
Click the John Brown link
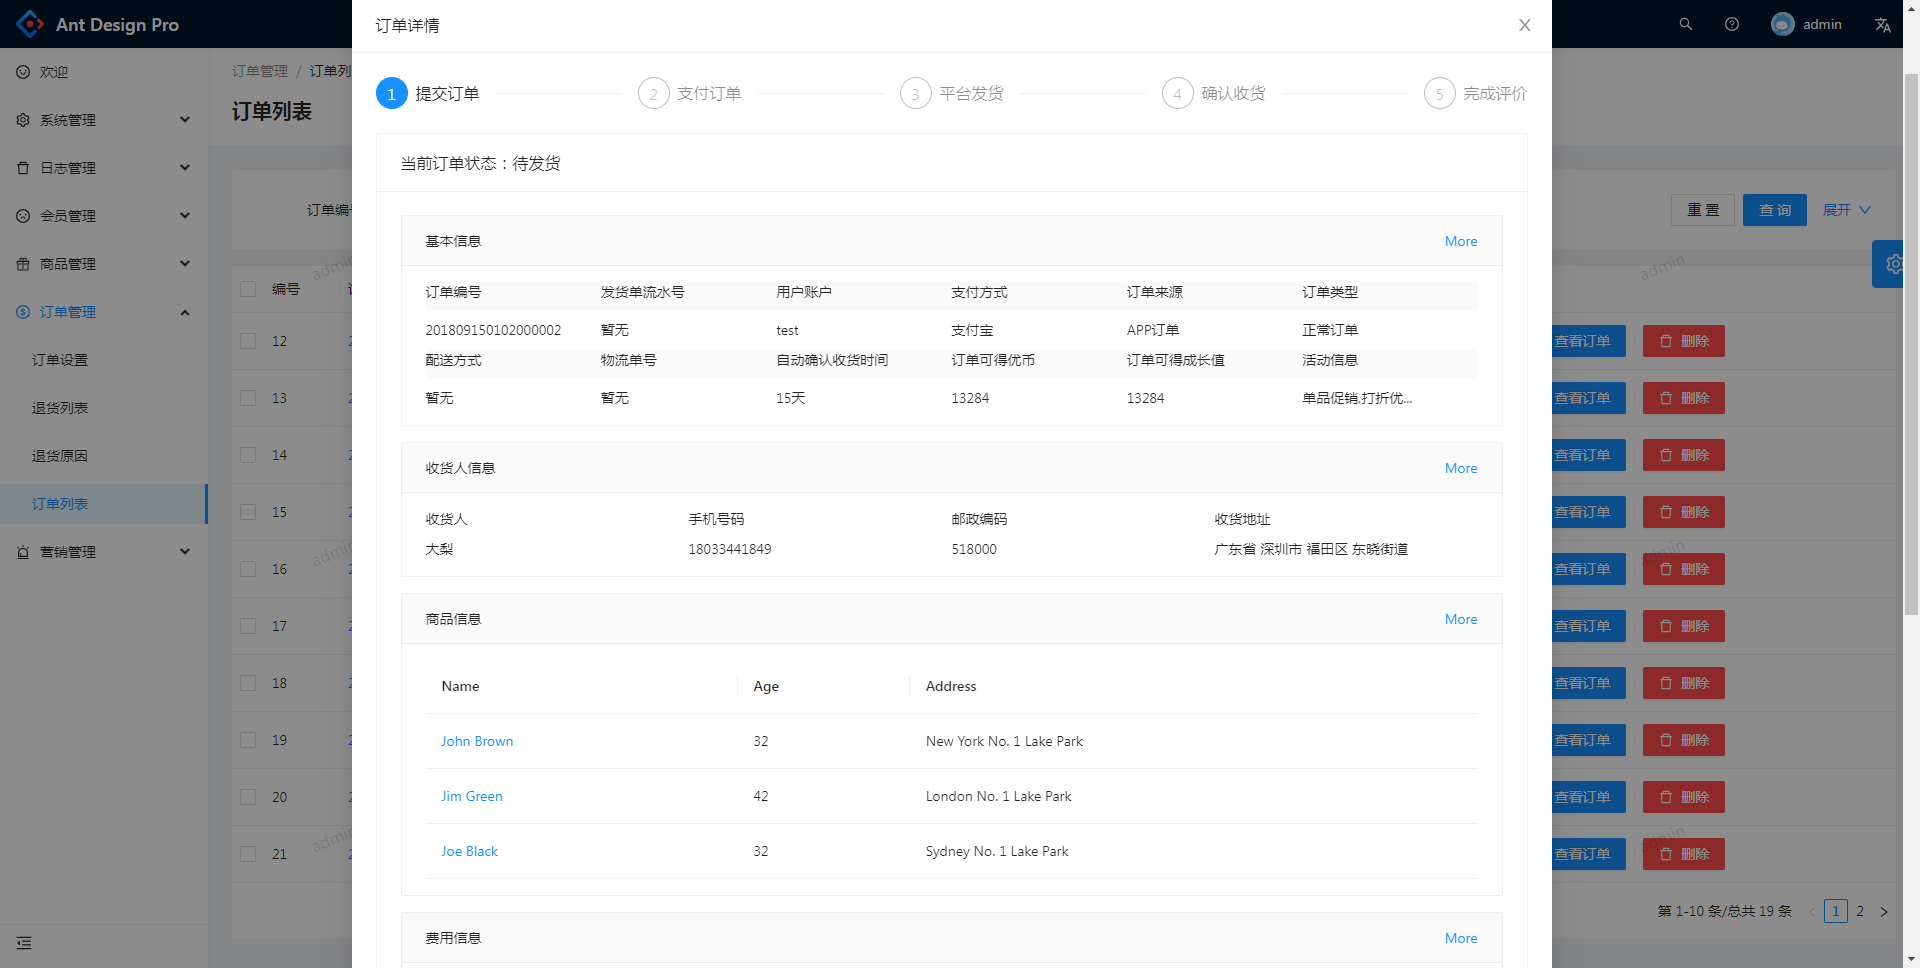477,741
